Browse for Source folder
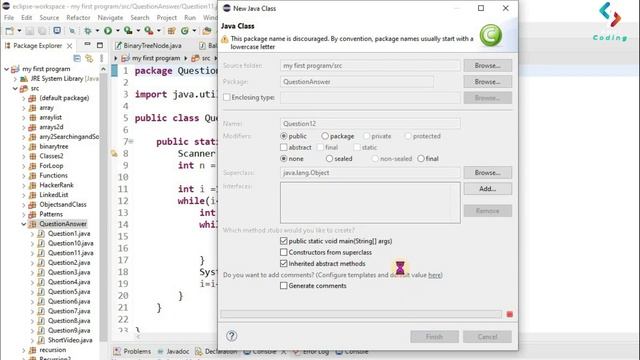This screenshot has width=640, height=360. [x=487, y=65]
